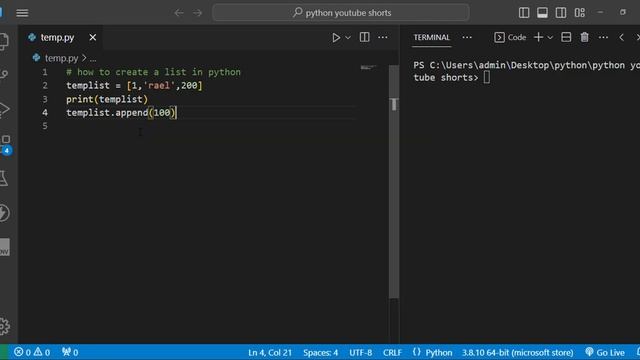Close the temp.py tab
640x360 pixels.
93,38
